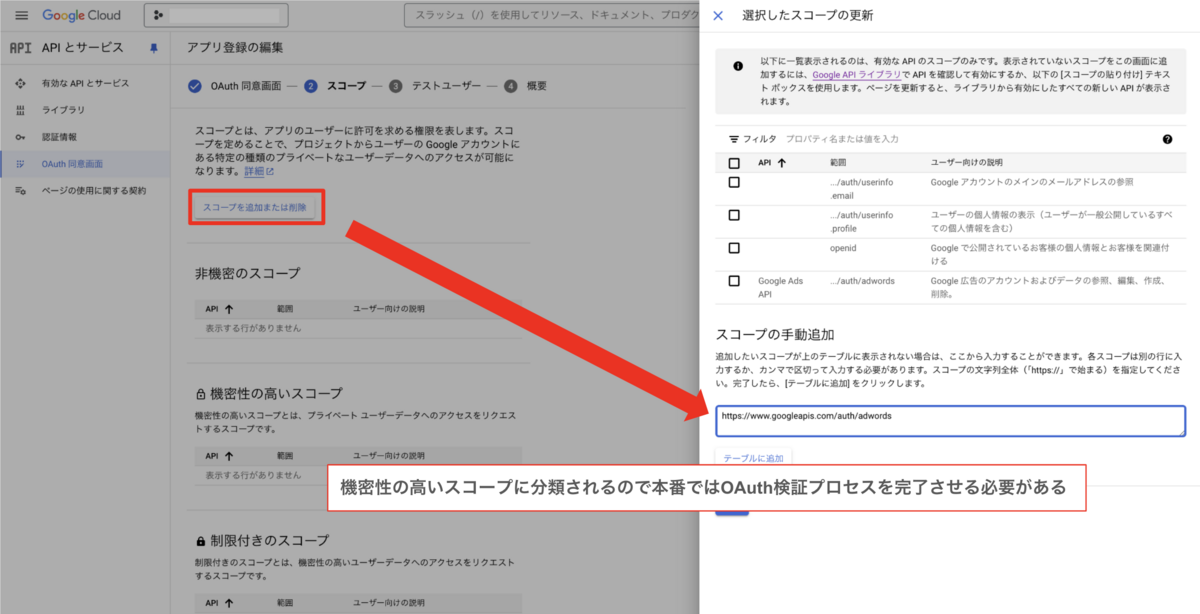Click the pin icon next to API とサービス

(153, 47)
